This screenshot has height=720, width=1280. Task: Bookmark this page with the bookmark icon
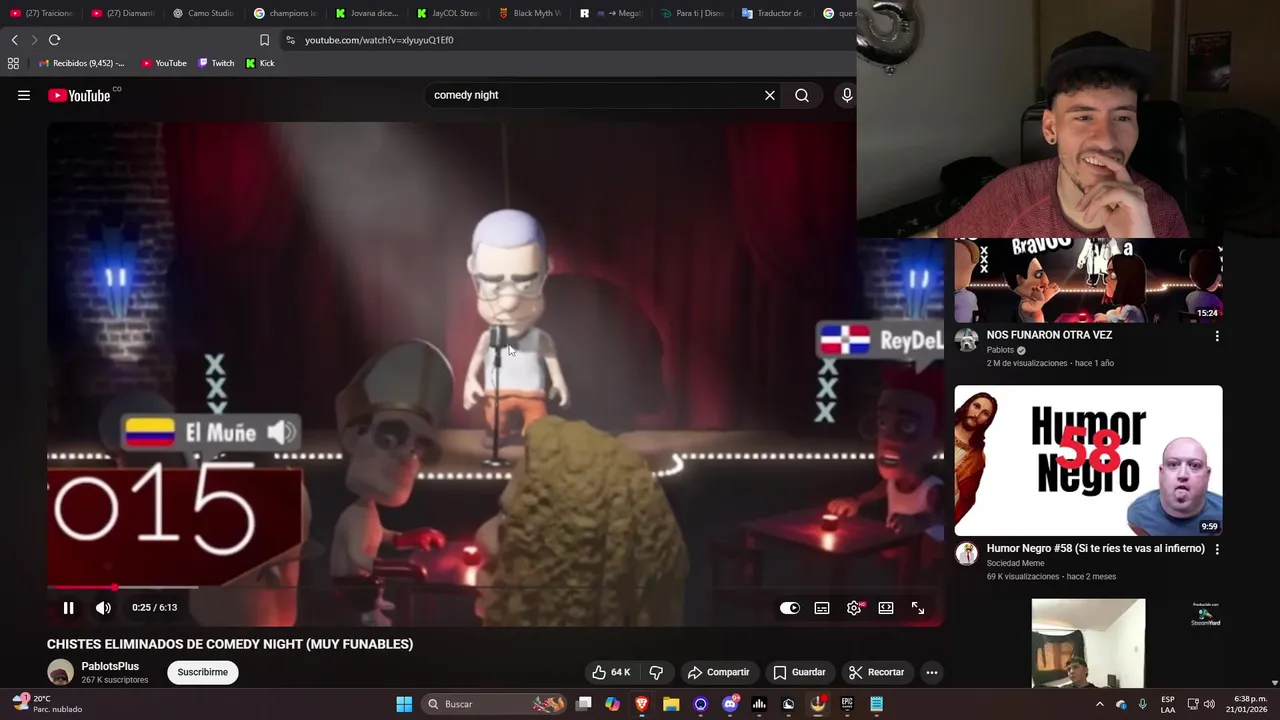[264, 40]
